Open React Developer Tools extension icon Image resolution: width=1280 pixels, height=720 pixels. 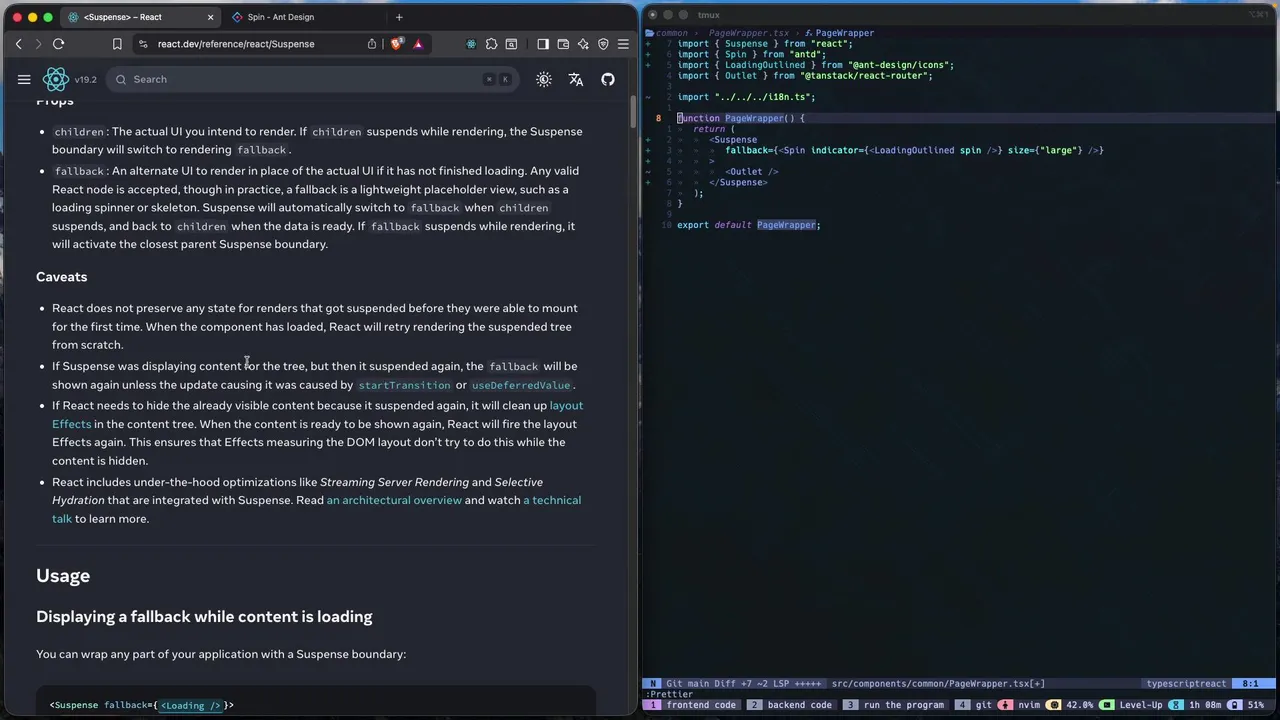[471, 44]
